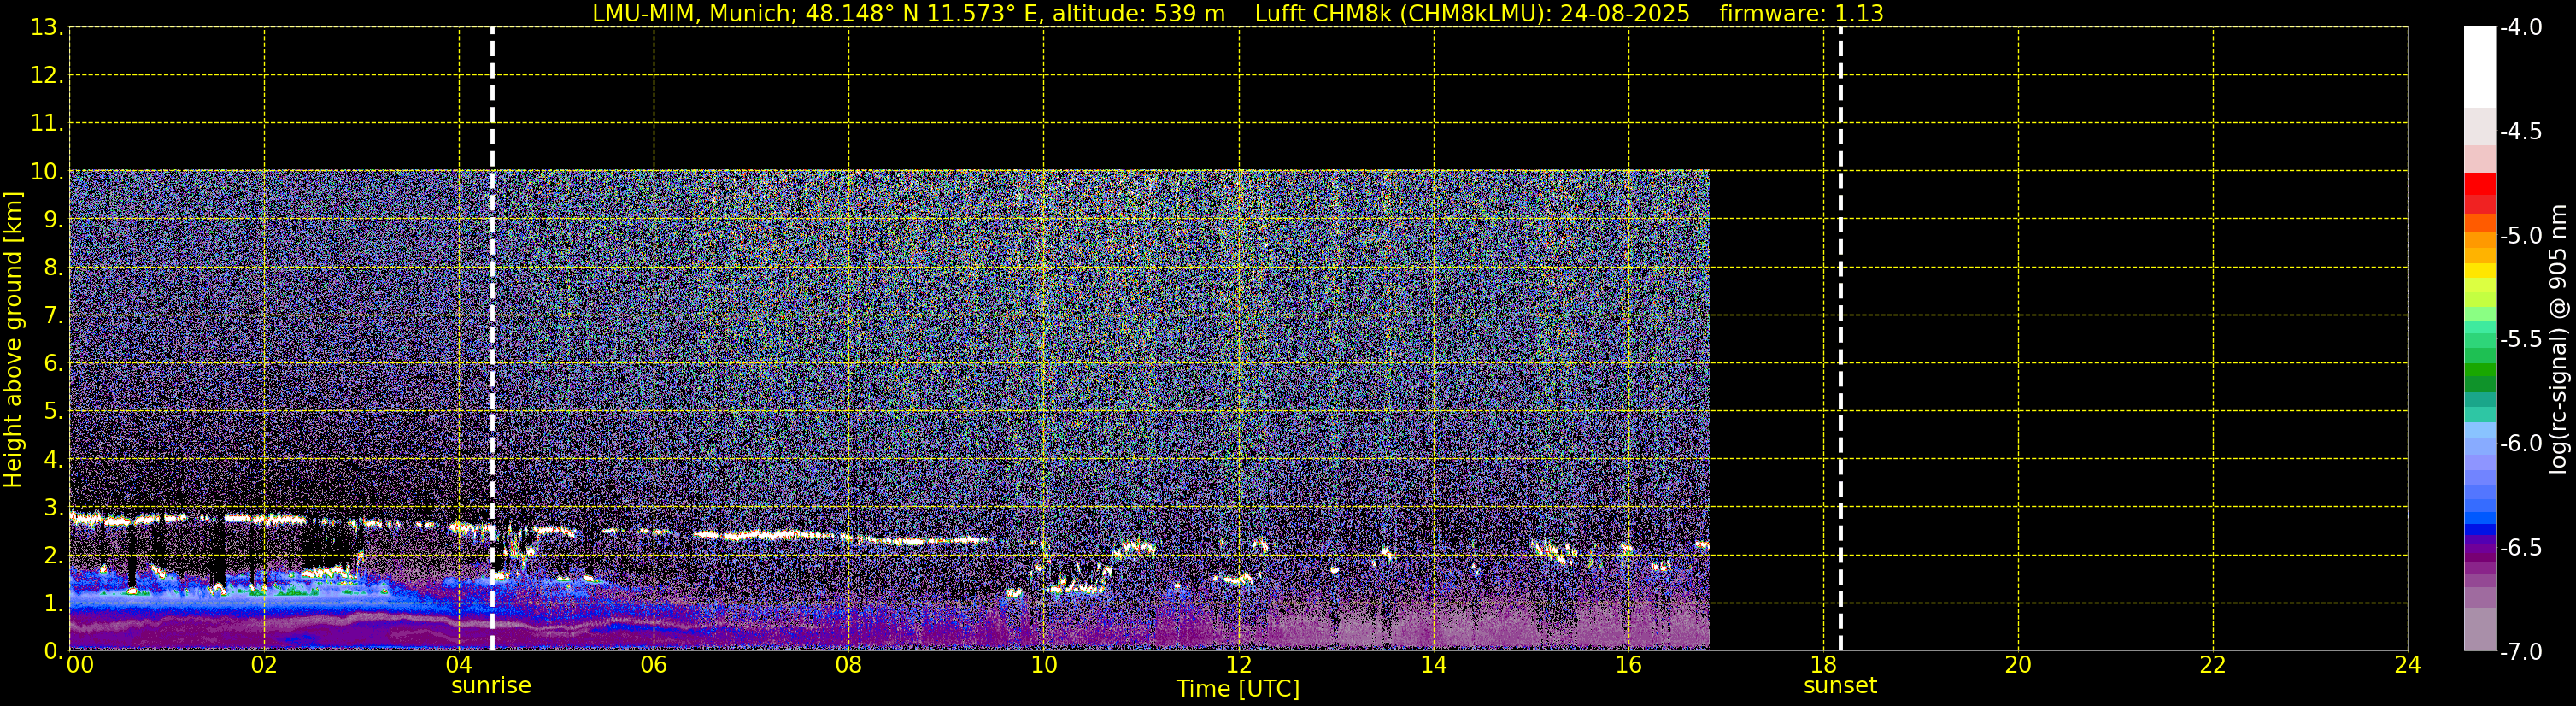Image resolution: width=2576 pixels, height=706 pixels.
Task: Click the colorbar tick label '-4.0'
Action: (x=2520, y=28)
